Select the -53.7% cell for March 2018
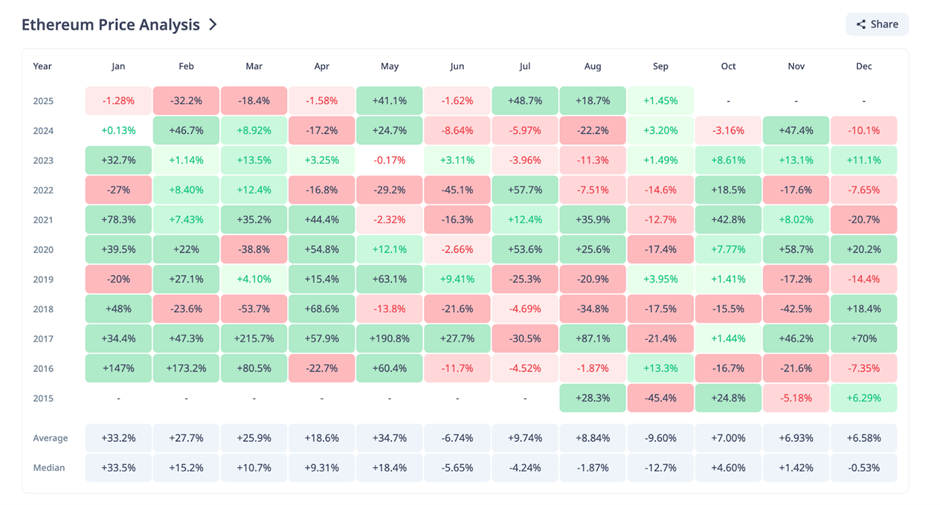Viewport: 940px width, 505px height. [x=254, y=309]
